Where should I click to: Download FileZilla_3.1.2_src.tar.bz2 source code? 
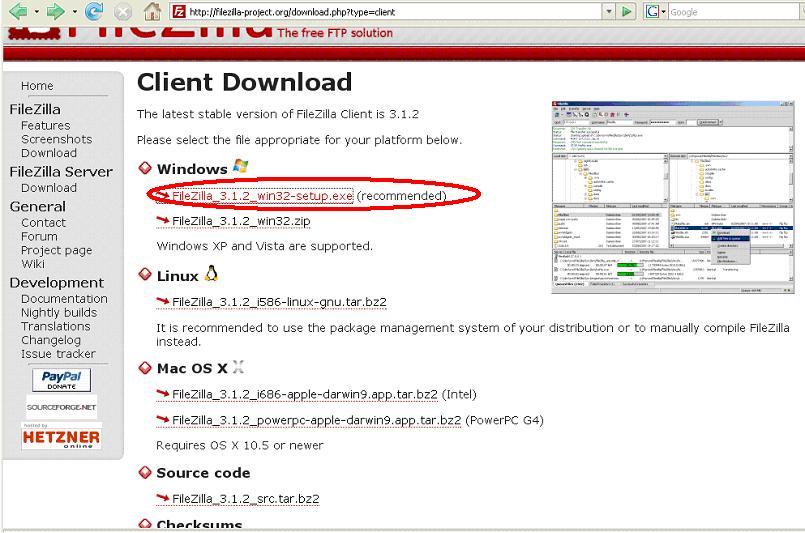pos(245,499)
